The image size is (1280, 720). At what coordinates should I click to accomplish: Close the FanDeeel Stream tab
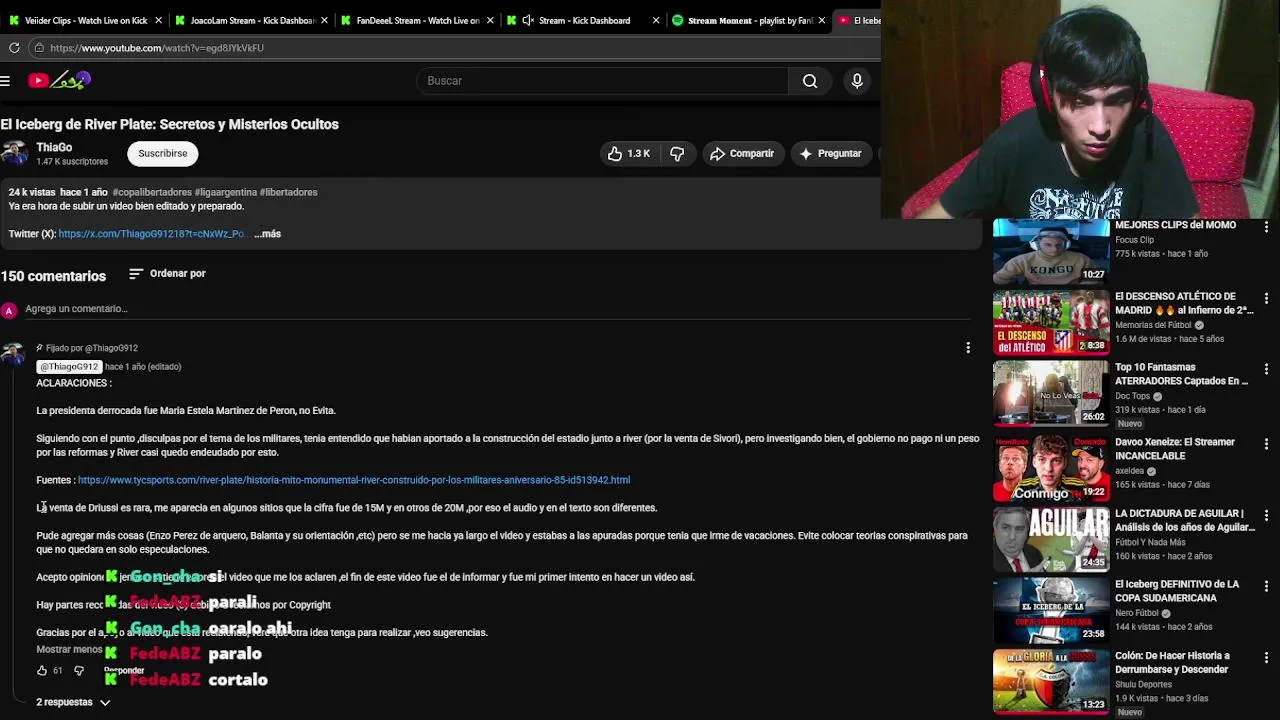tap(490, 20)
